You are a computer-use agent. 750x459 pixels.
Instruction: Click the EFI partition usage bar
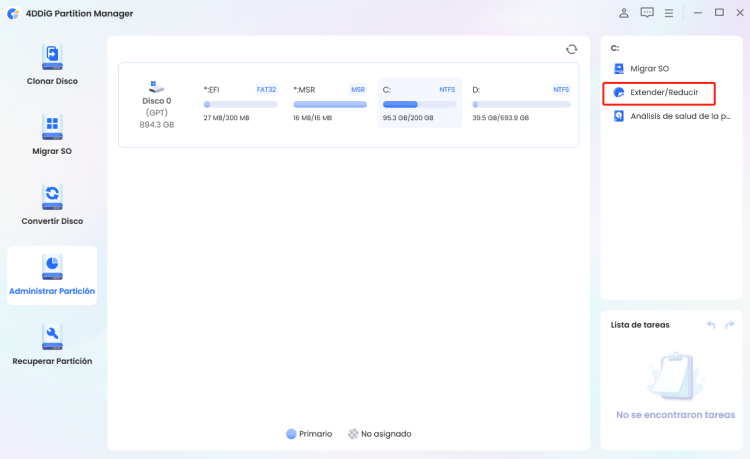click(x=240, y=104)
